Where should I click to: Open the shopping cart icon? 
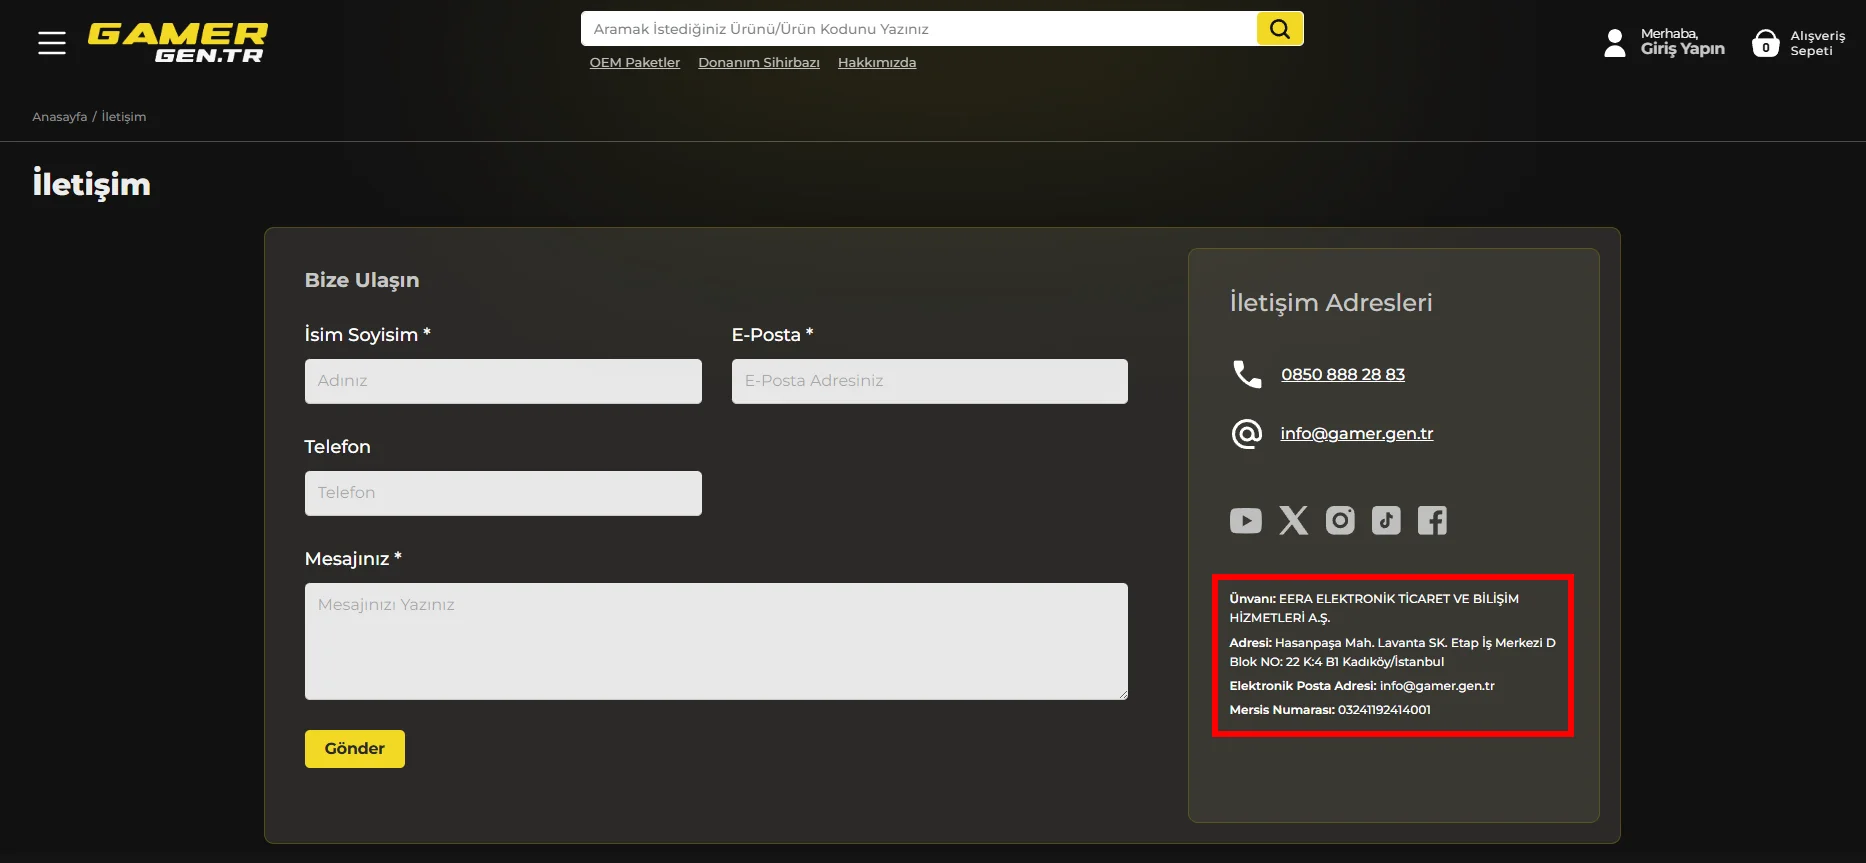1766,43
